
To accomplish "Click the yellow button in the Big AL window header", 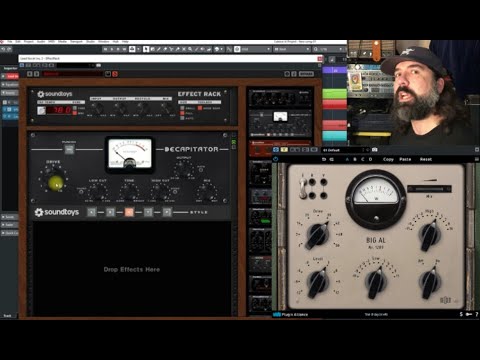I will coord(284,150).
